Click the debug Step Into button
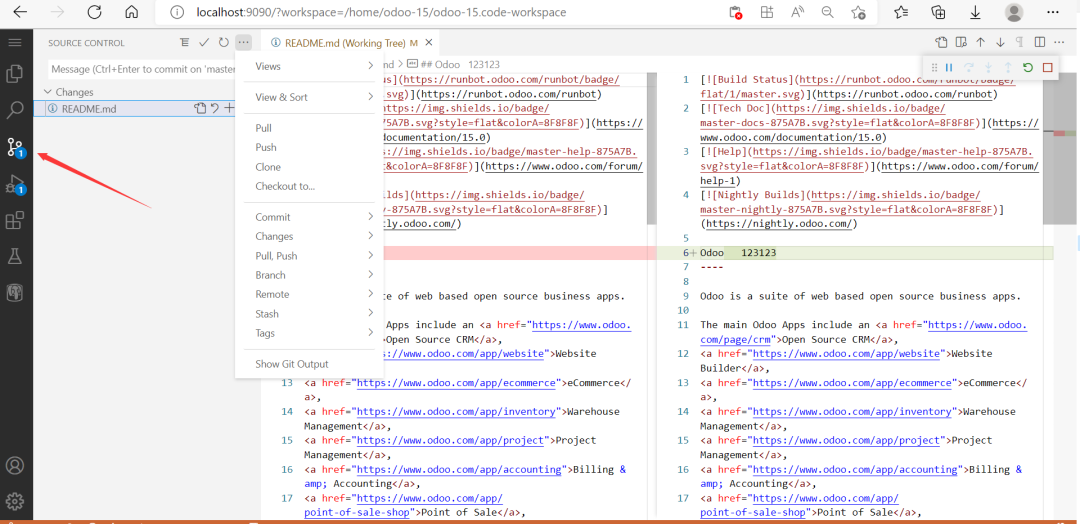 [x=988, y=67]
